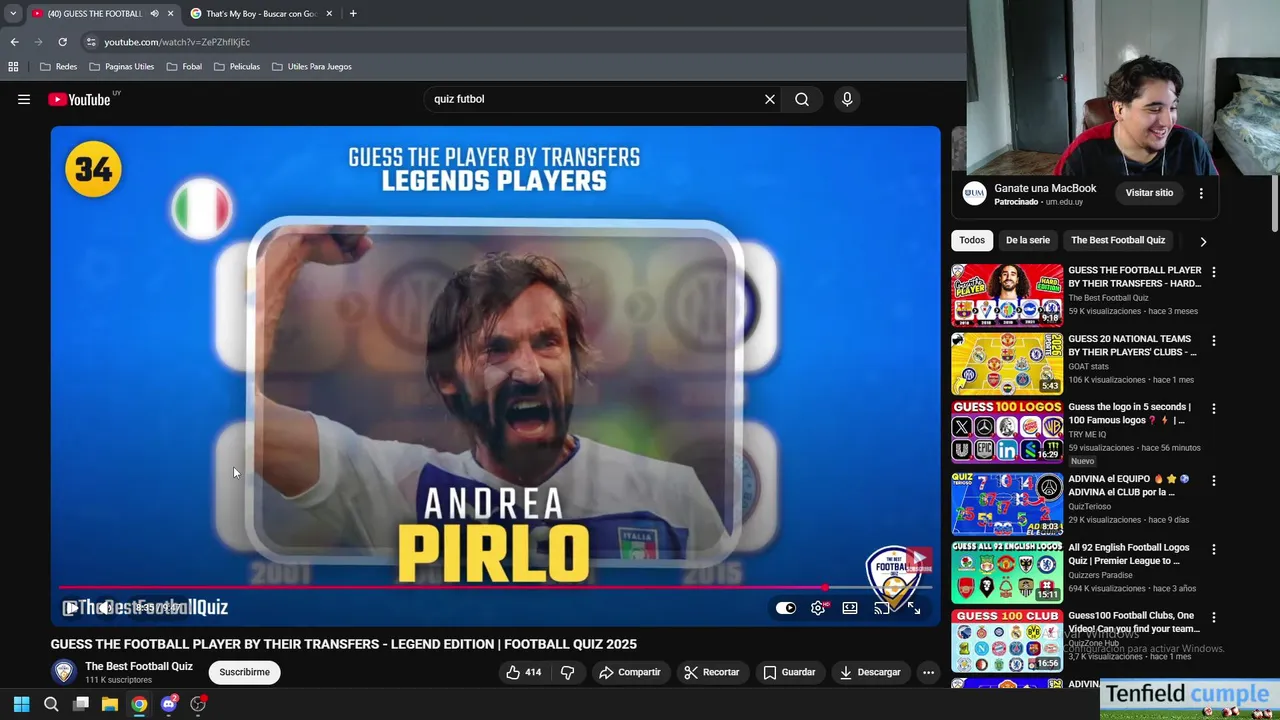Open 'All 92 English Football Logos' thumbnail
The width and height of the screenshot is (1280, 720).
[x=1007, y=572]
